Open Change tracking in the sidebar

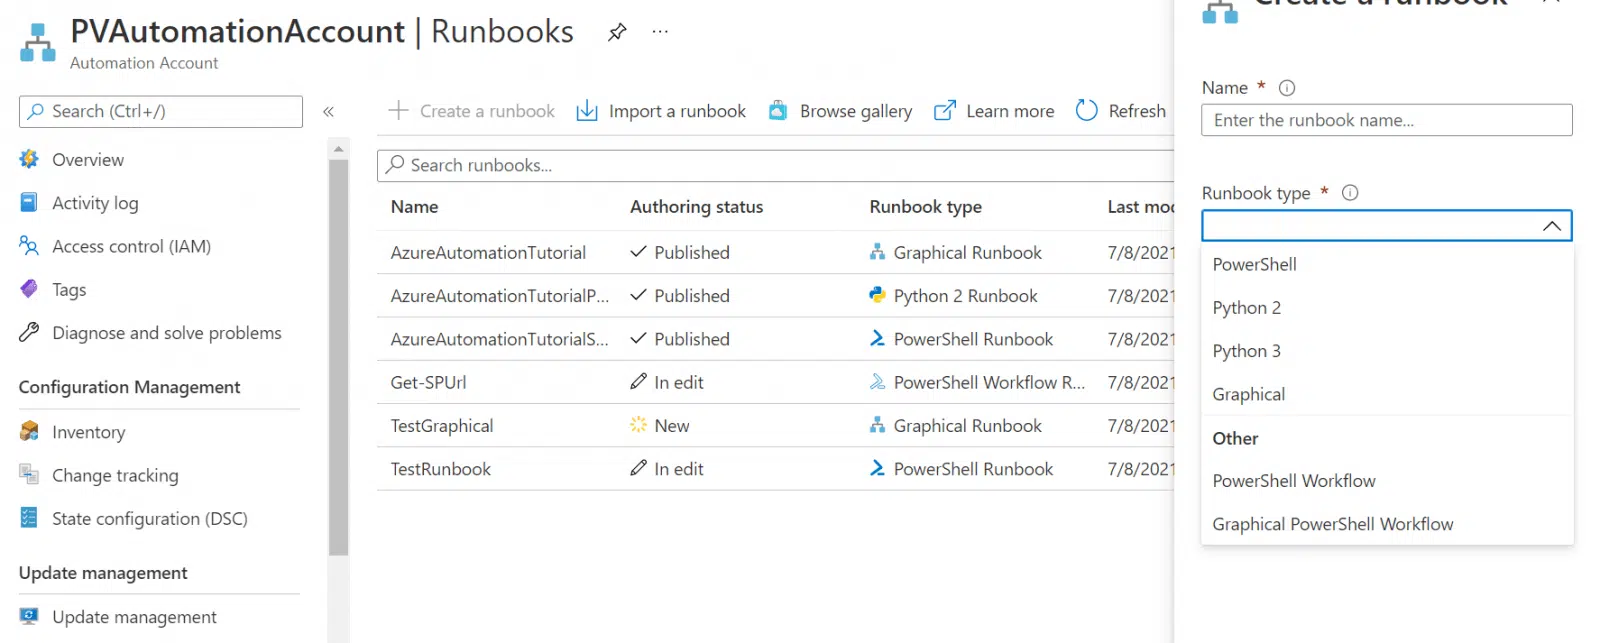click(115, 475)
